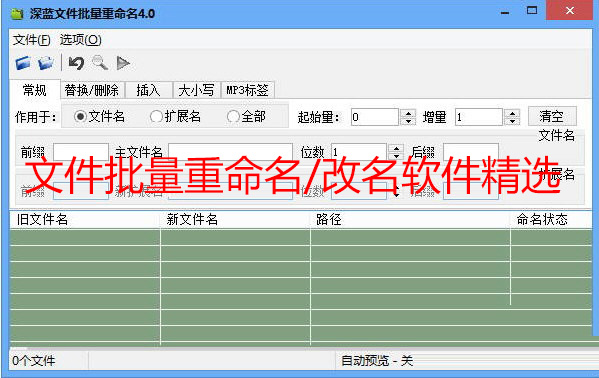Click the 清空 button
The height and width of the screenshot is (378, 599).
click(x=552, y=116)
